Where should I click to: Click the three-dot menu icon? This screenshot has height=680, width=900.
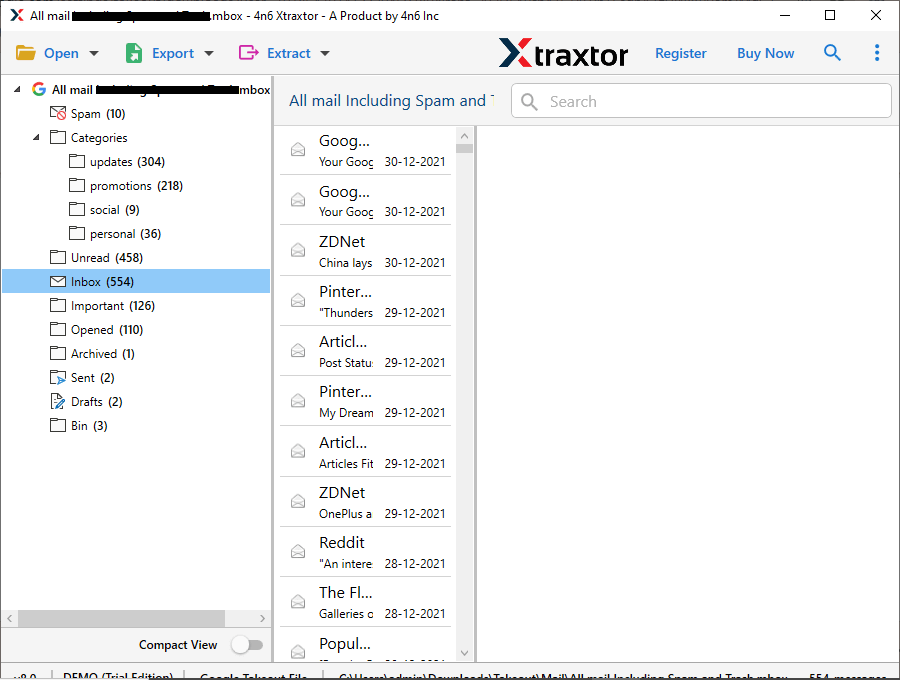click(x=877, y=52)
